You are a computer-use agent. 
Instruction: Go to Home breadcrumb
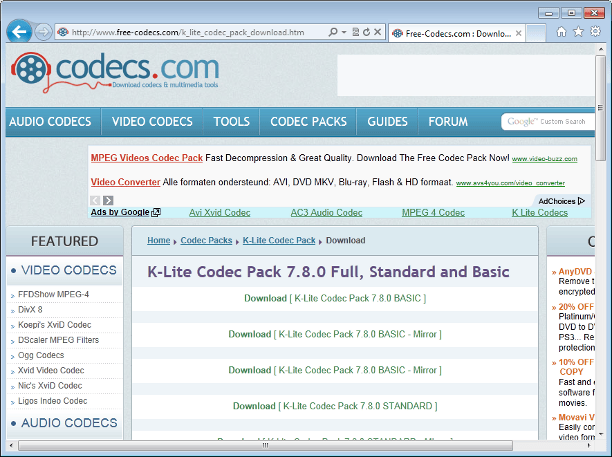pos(158,240)
